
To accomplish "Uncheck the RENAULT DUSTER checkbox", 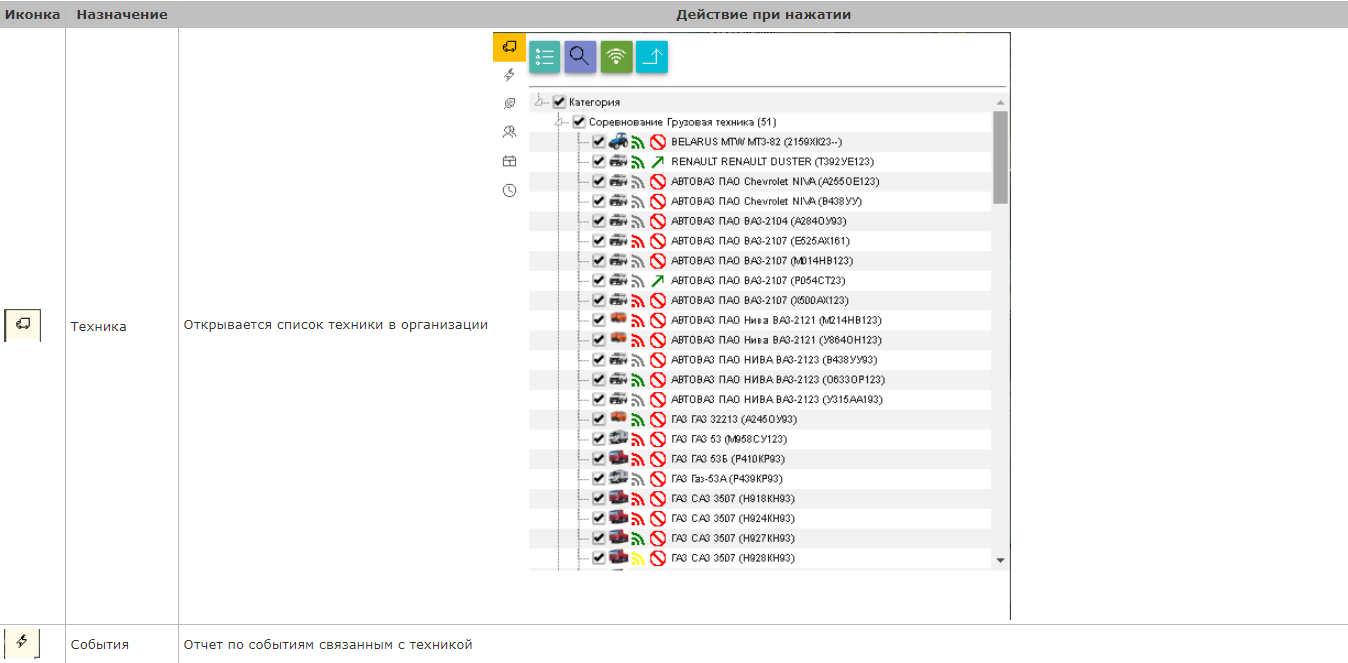I will pos(598,161).
